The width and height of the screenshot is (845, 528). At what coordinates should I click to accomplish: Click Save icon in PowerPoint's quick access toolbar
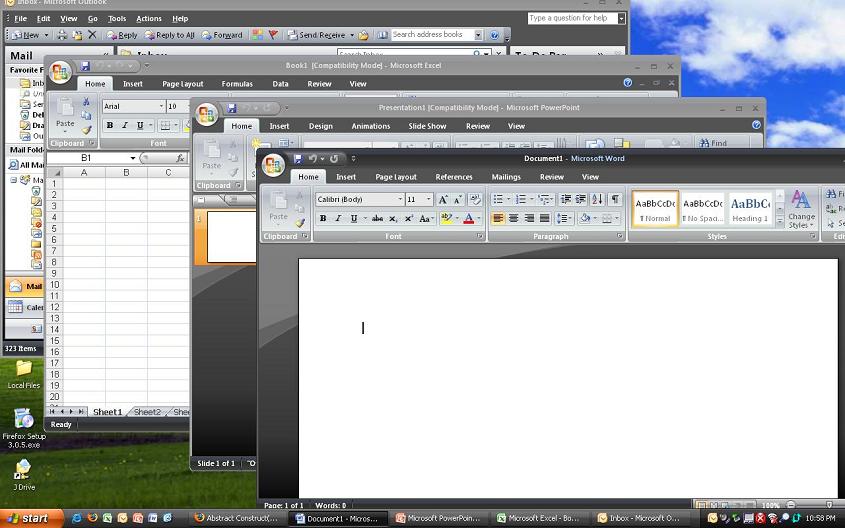coord(232,108)
